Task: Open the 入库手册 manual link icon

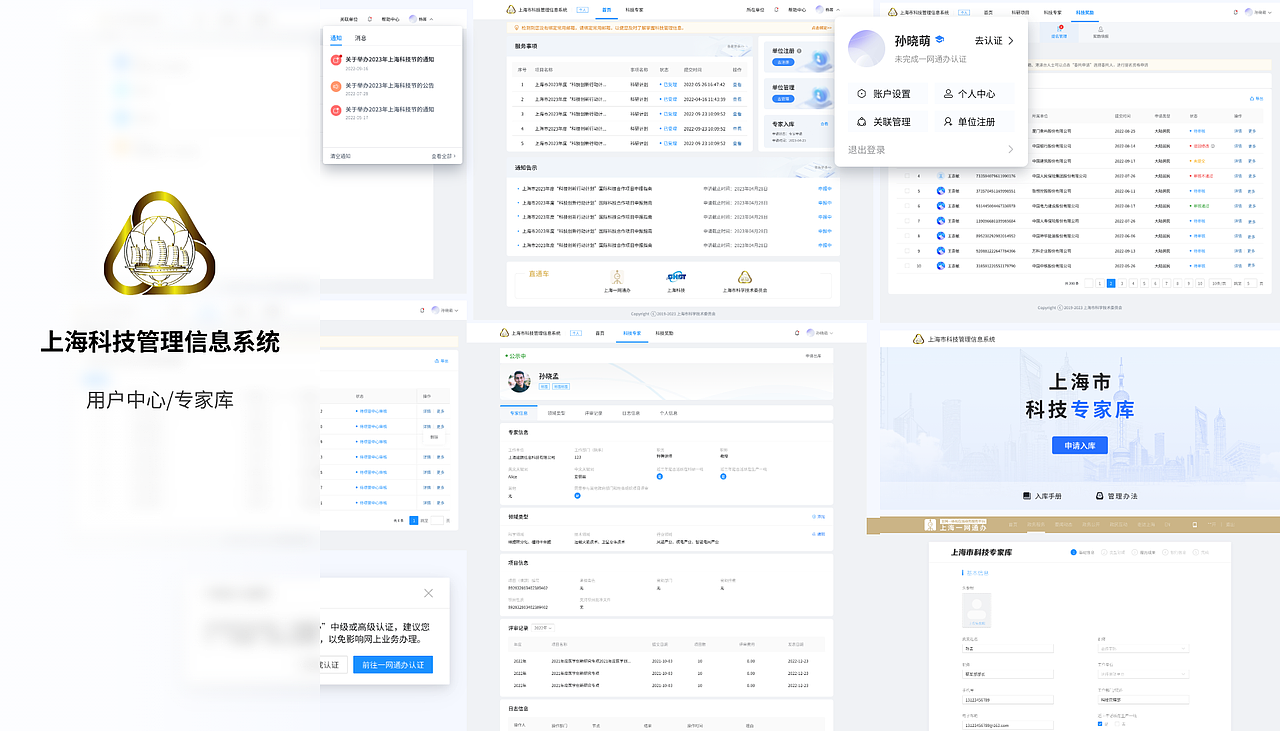Action: (1027, 496)
